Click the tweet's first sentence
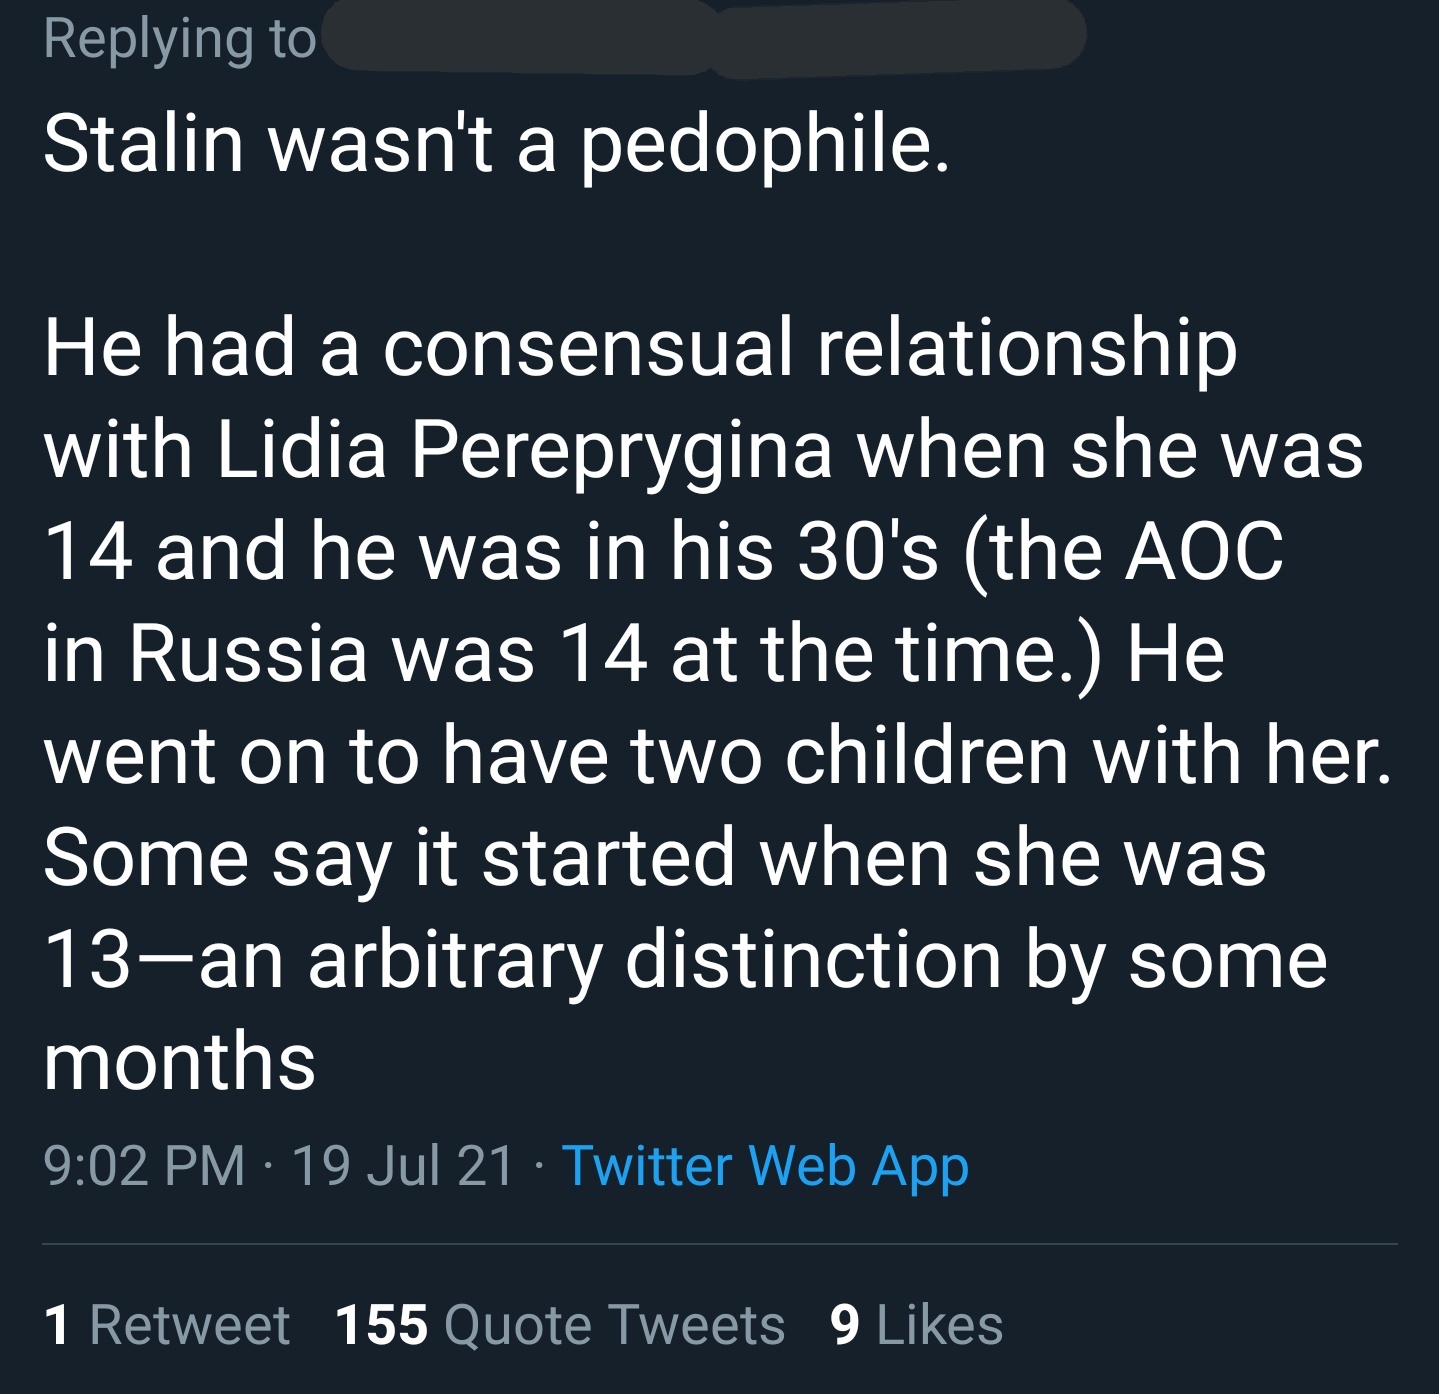 [x=495, y=143]
